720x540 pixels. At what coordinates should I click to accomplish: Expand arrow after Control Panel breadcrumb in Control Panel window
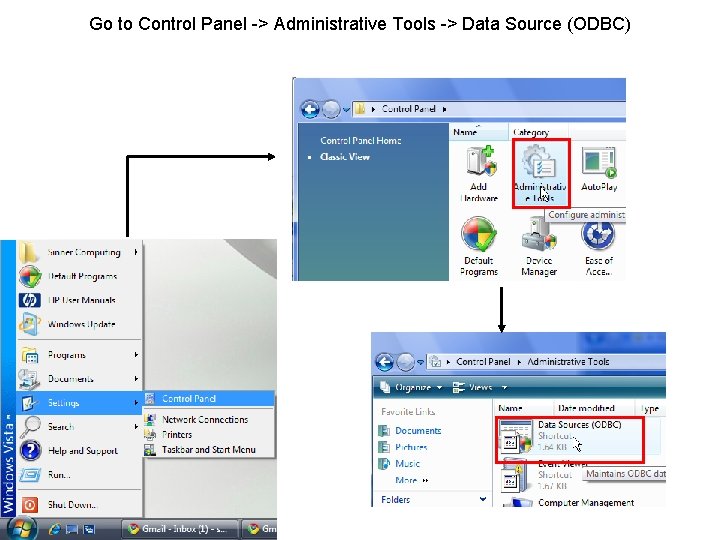click(x=444, y=109)
